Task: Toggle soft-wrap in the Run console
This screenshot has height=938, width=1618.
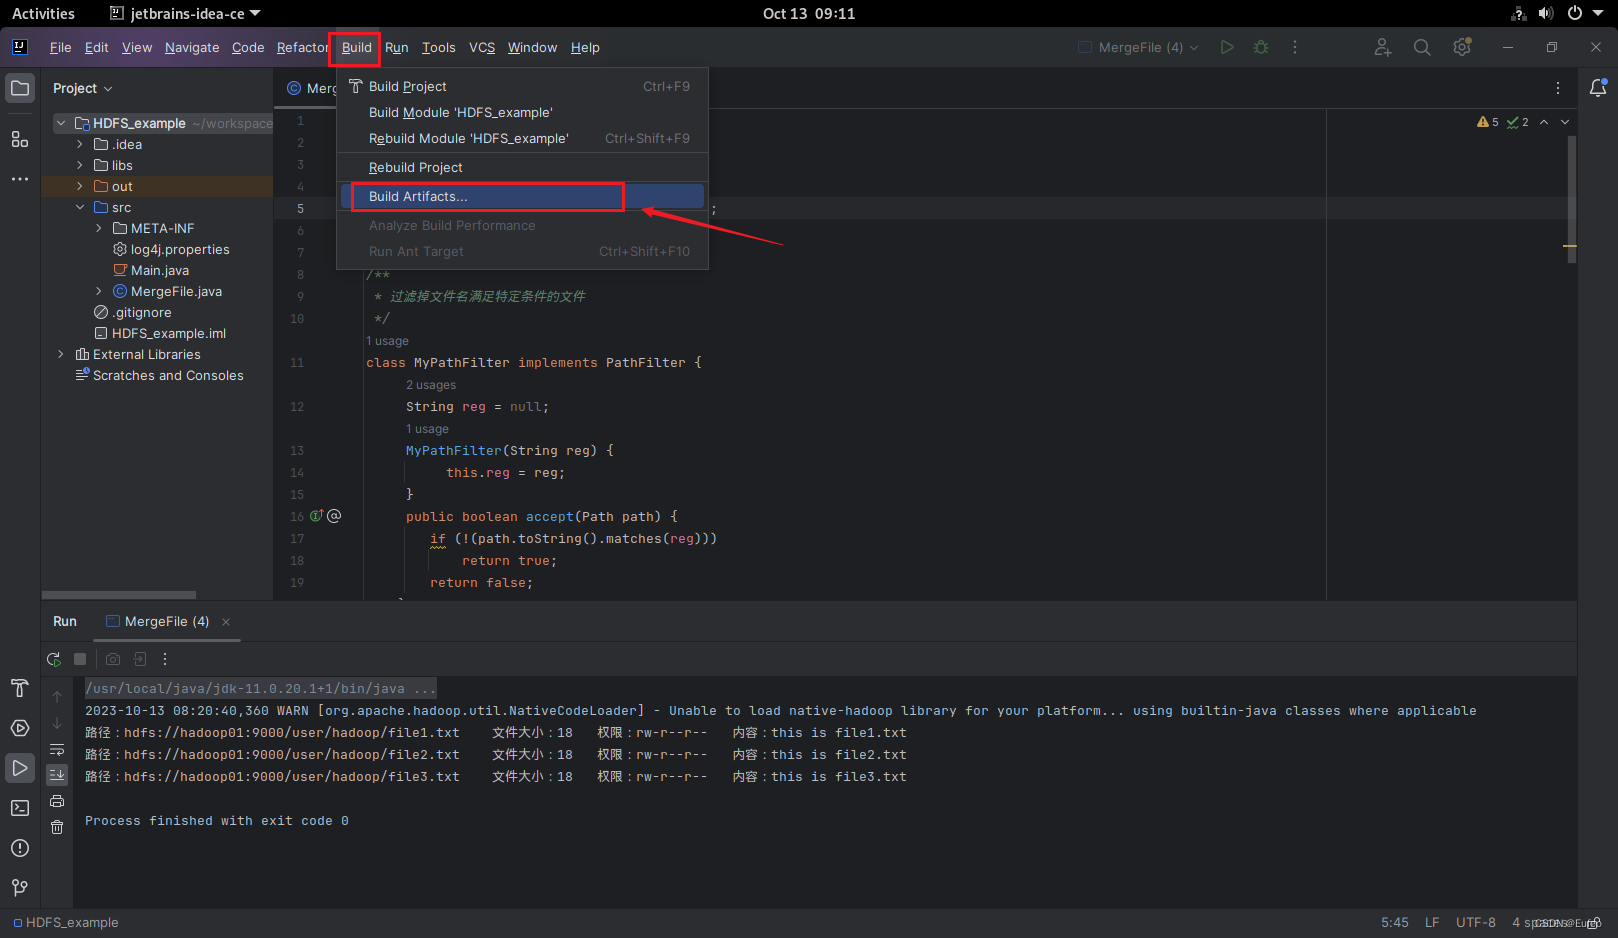Action: tap(57, 750)
